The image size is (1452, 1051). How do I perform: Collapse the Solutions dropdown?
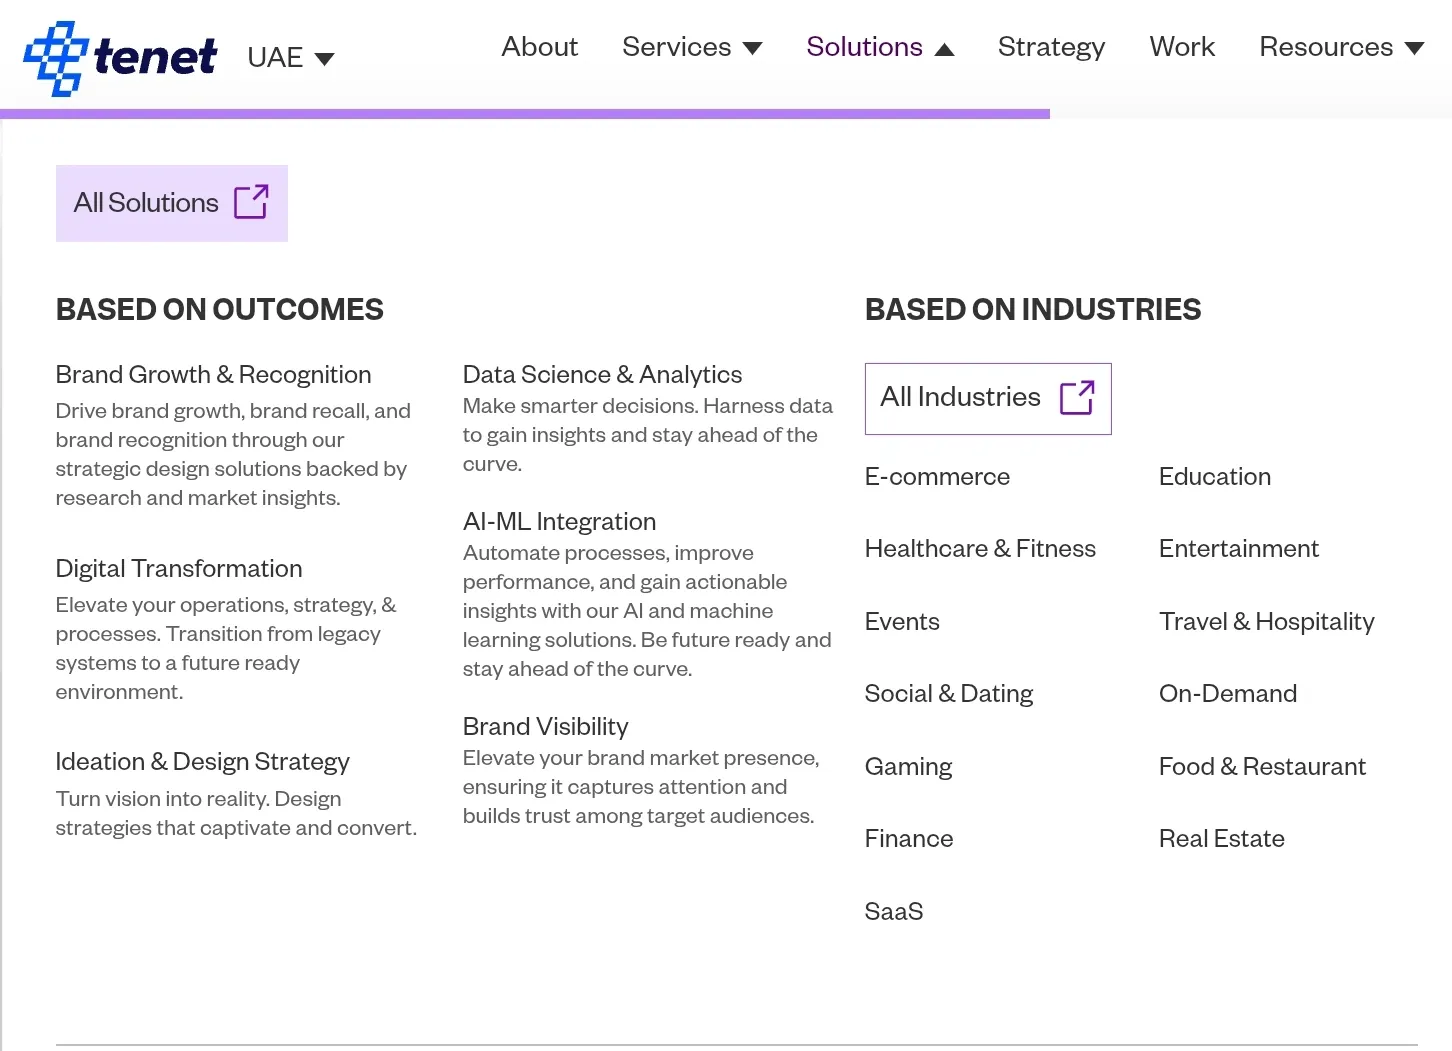tap(879, 47)
